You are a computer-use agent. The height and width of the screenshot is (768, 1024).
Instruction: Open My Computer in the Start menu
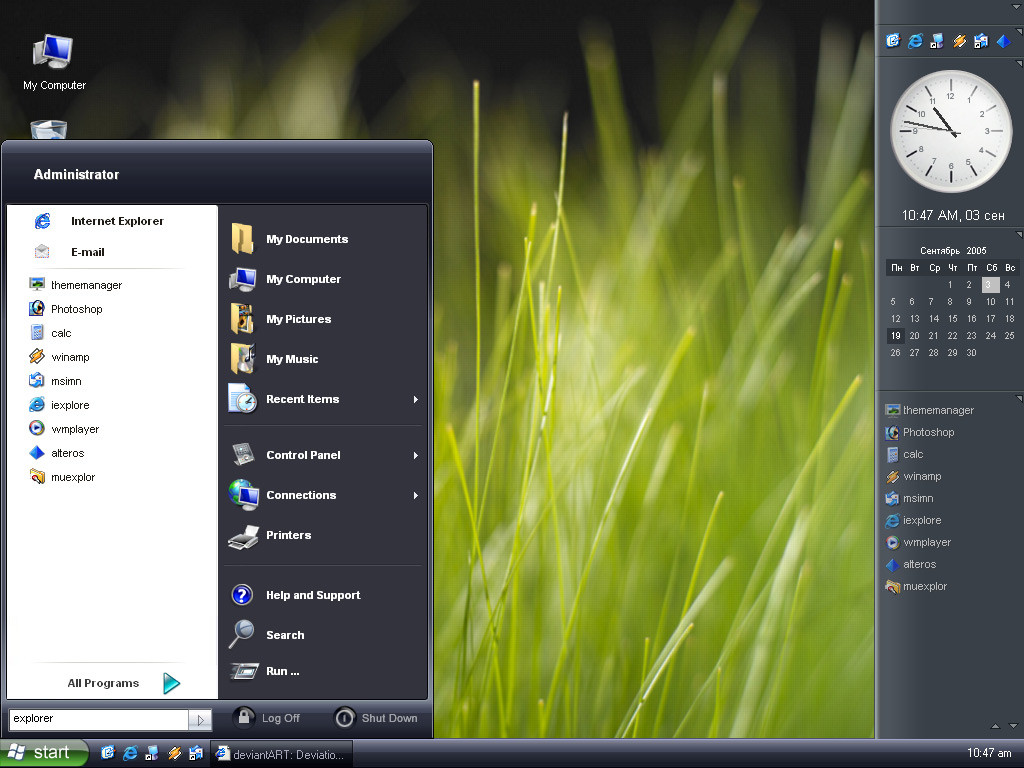coord(285,279)
